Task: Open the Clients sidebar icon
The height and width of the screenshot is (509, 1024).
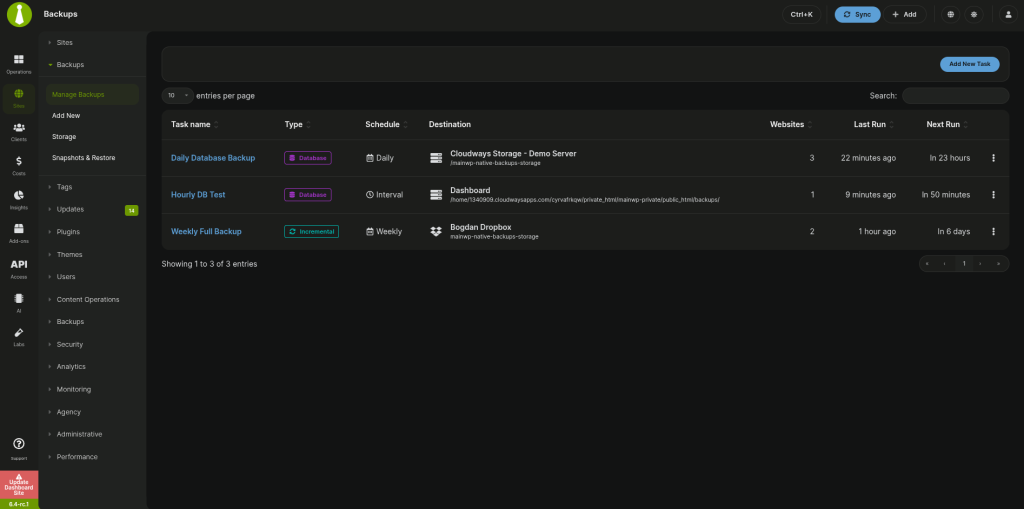Action: point(19,132)
